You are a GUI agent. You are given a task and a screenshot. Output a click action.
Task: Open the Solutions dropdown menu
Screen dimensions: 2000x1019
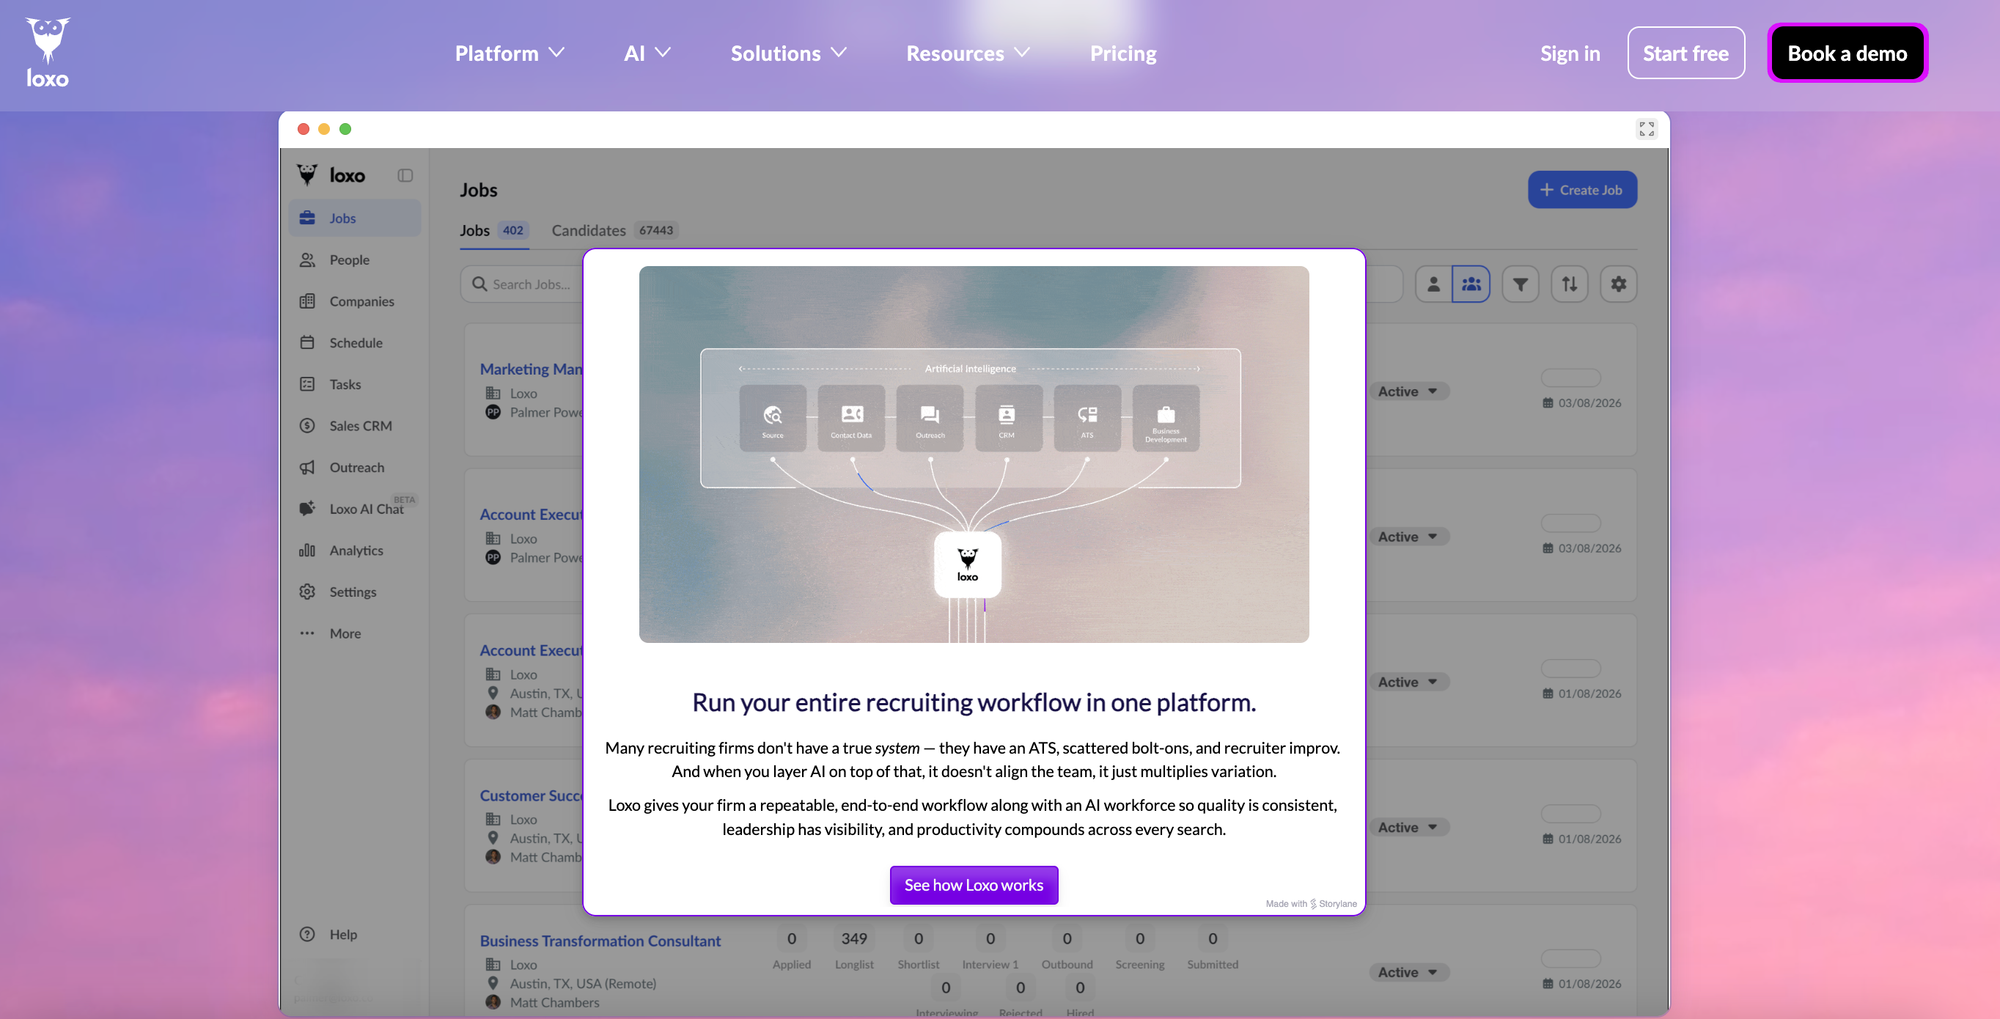pos(788,53)
